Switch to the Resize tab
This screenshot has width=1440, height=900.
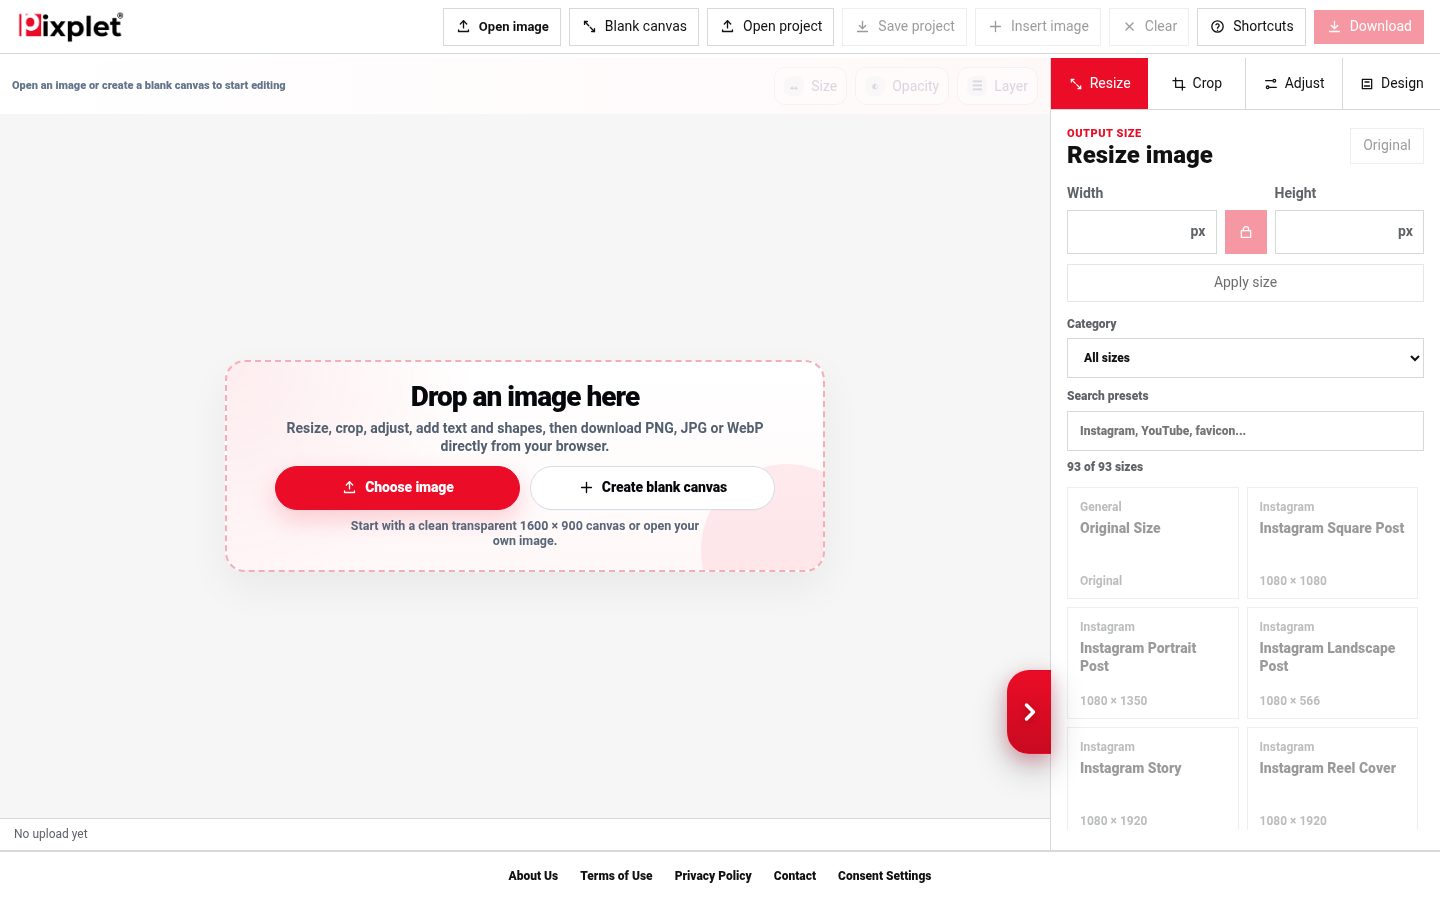tap(1099, 84)
